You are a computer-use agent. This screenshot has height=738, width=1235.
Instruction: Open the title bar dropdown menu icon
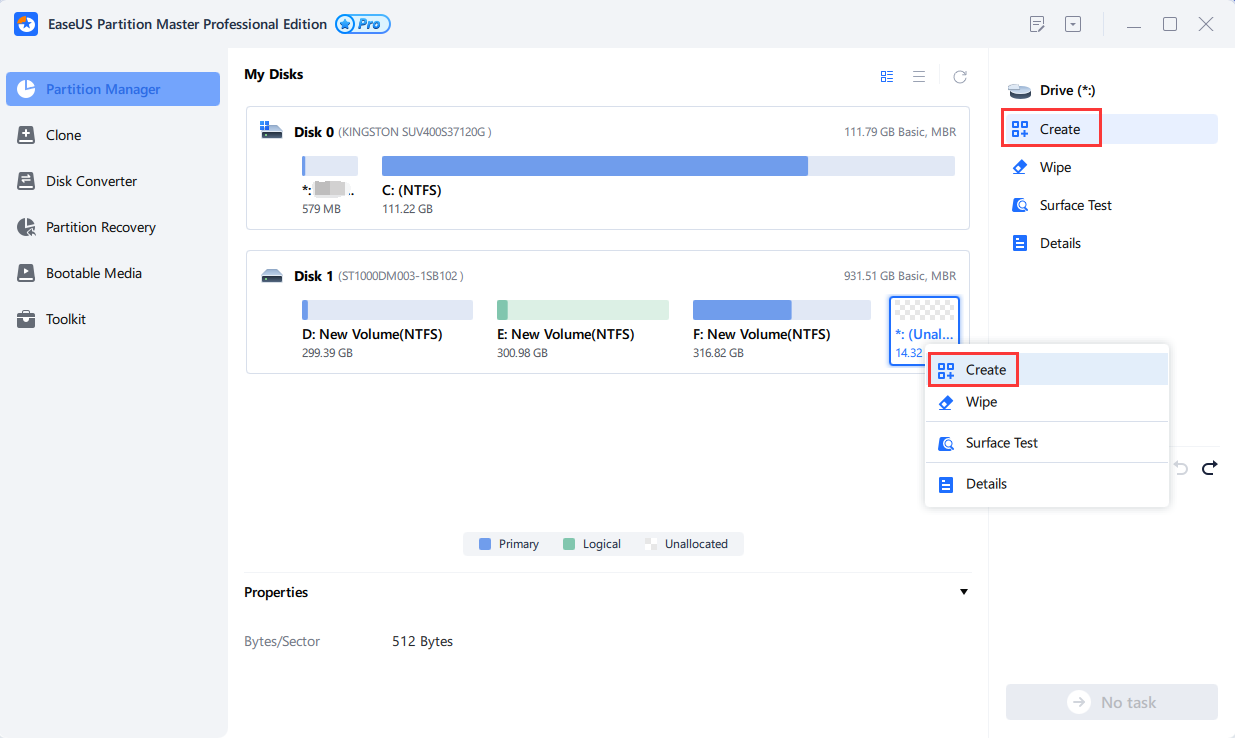point(1073,24)
